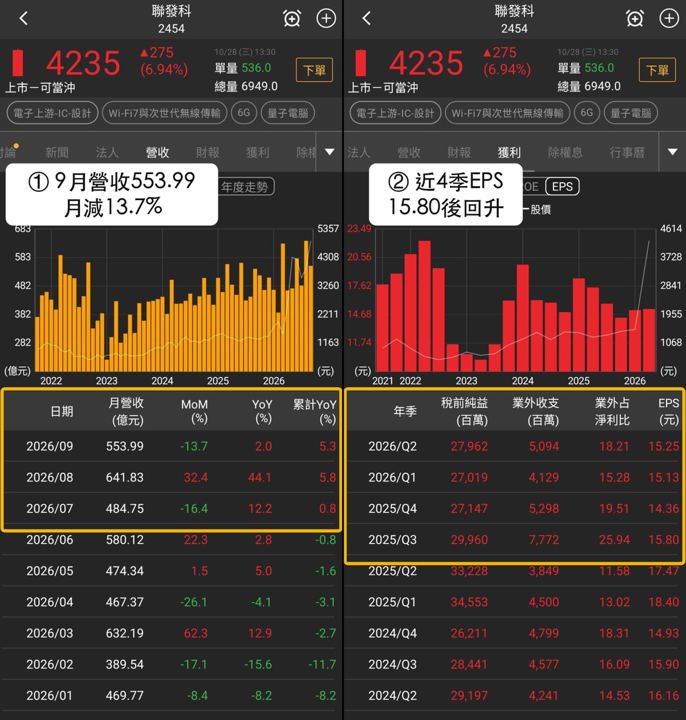
Task: Tap the back arrow in right panel
Action: [x=366, y=19]
